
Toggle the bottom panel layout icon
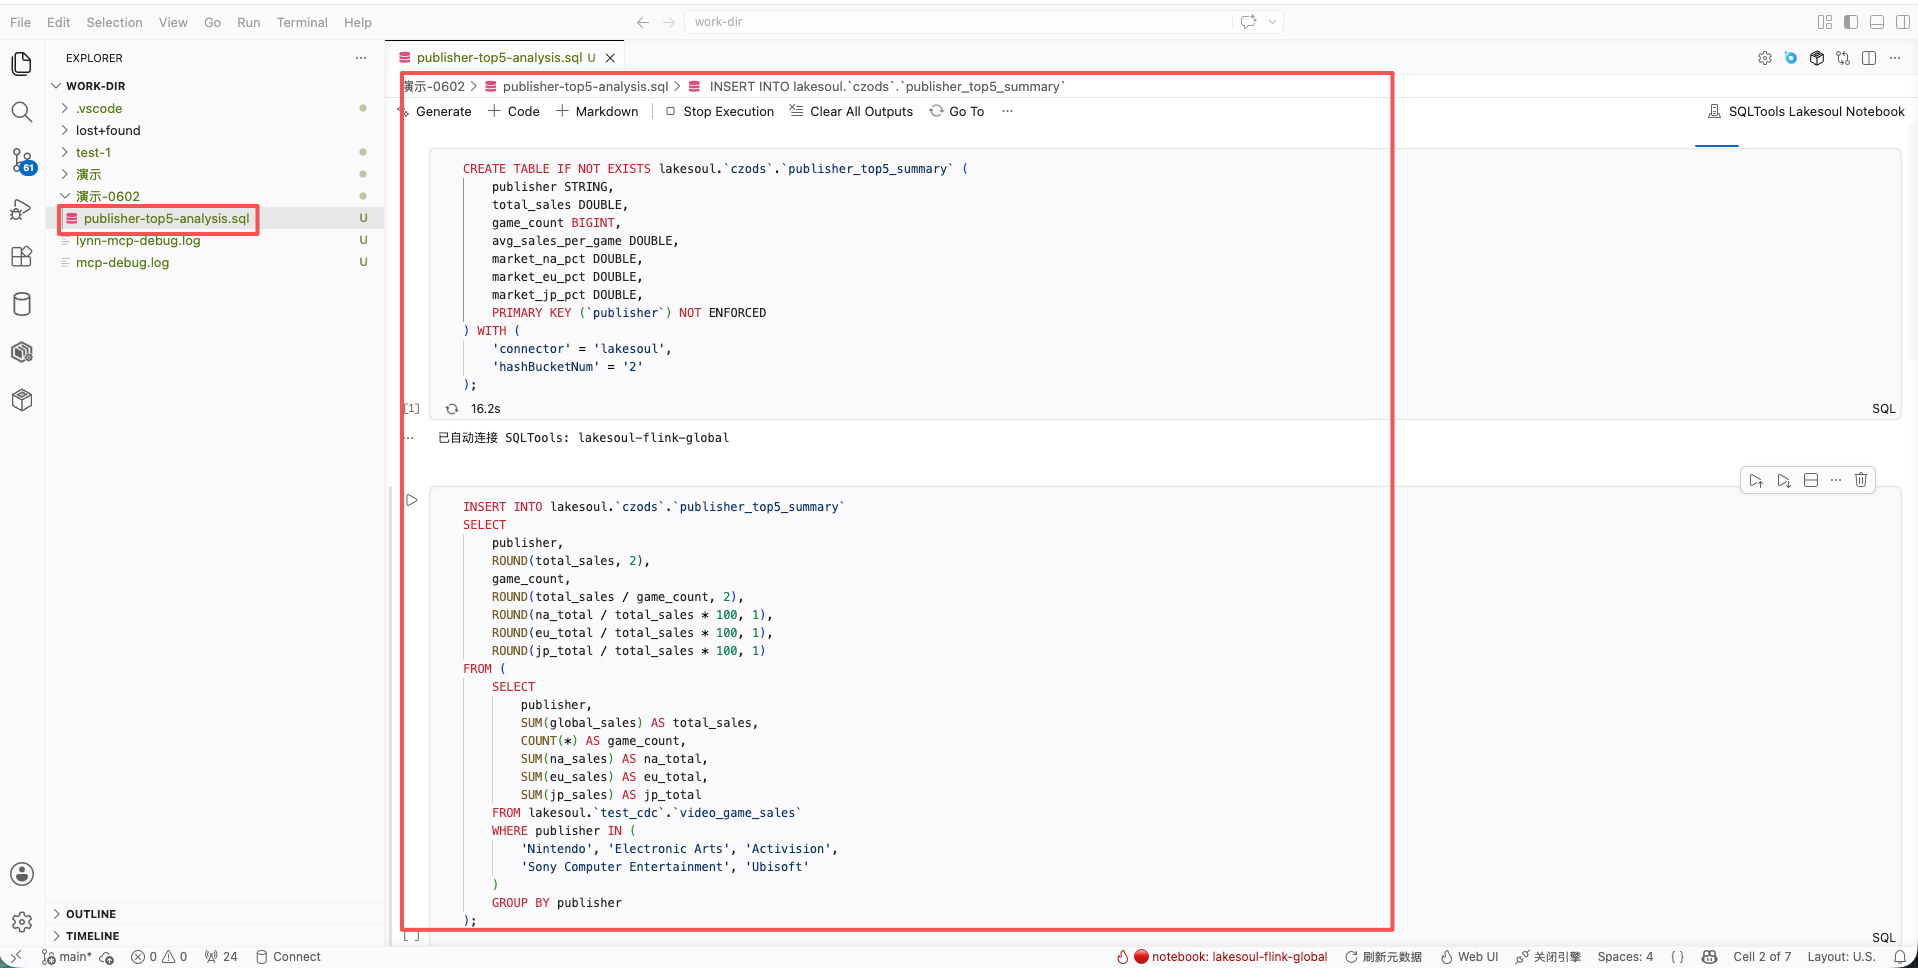point(1877,22)
